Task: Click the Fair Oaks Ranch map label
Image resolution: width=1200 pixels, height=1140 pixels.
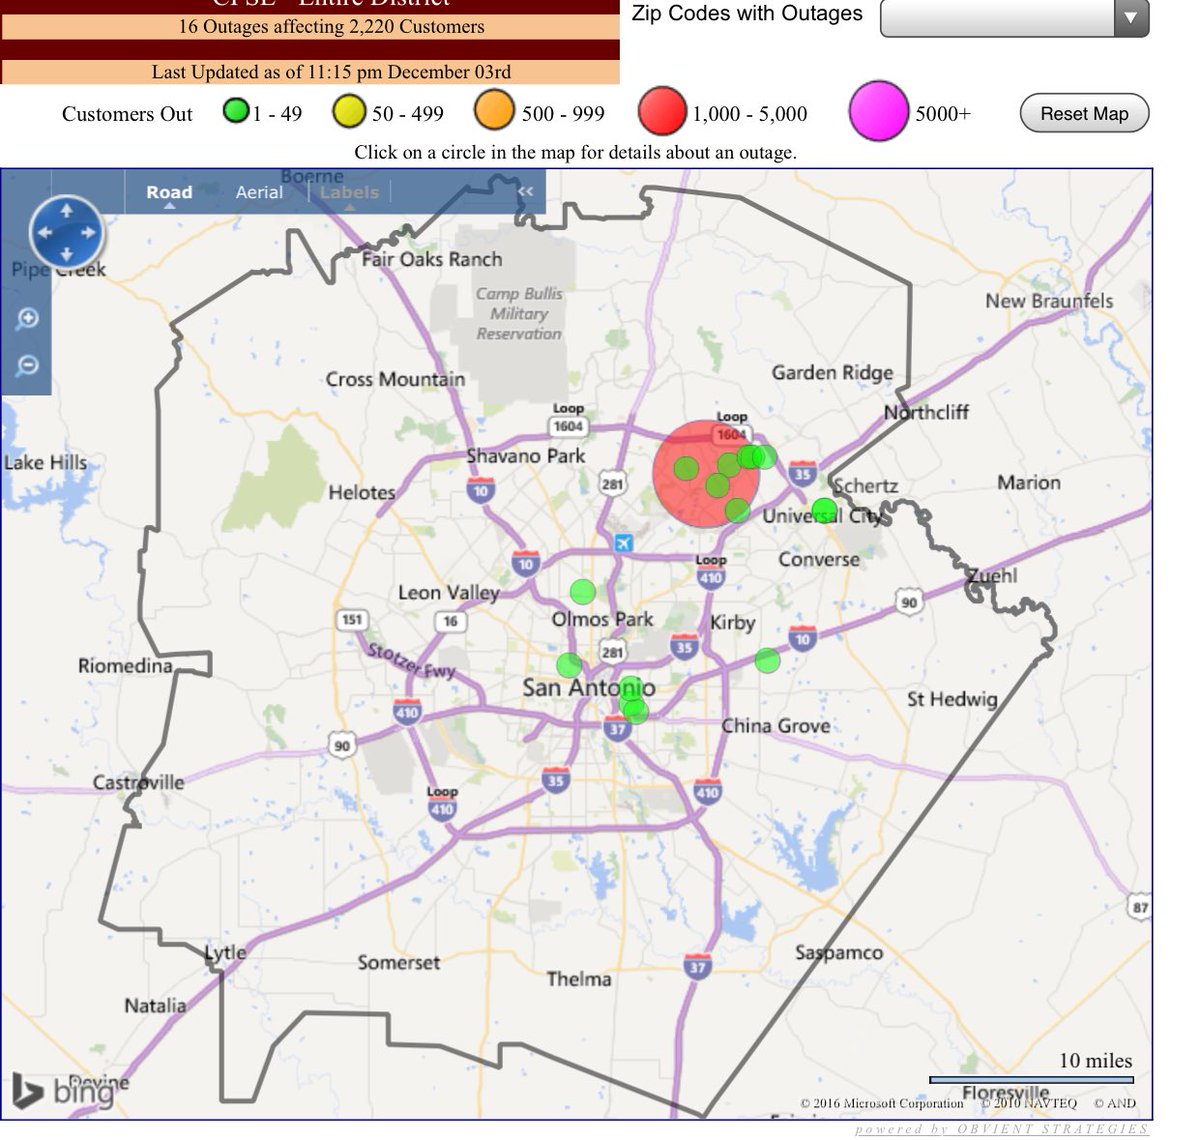Action: 432,259
